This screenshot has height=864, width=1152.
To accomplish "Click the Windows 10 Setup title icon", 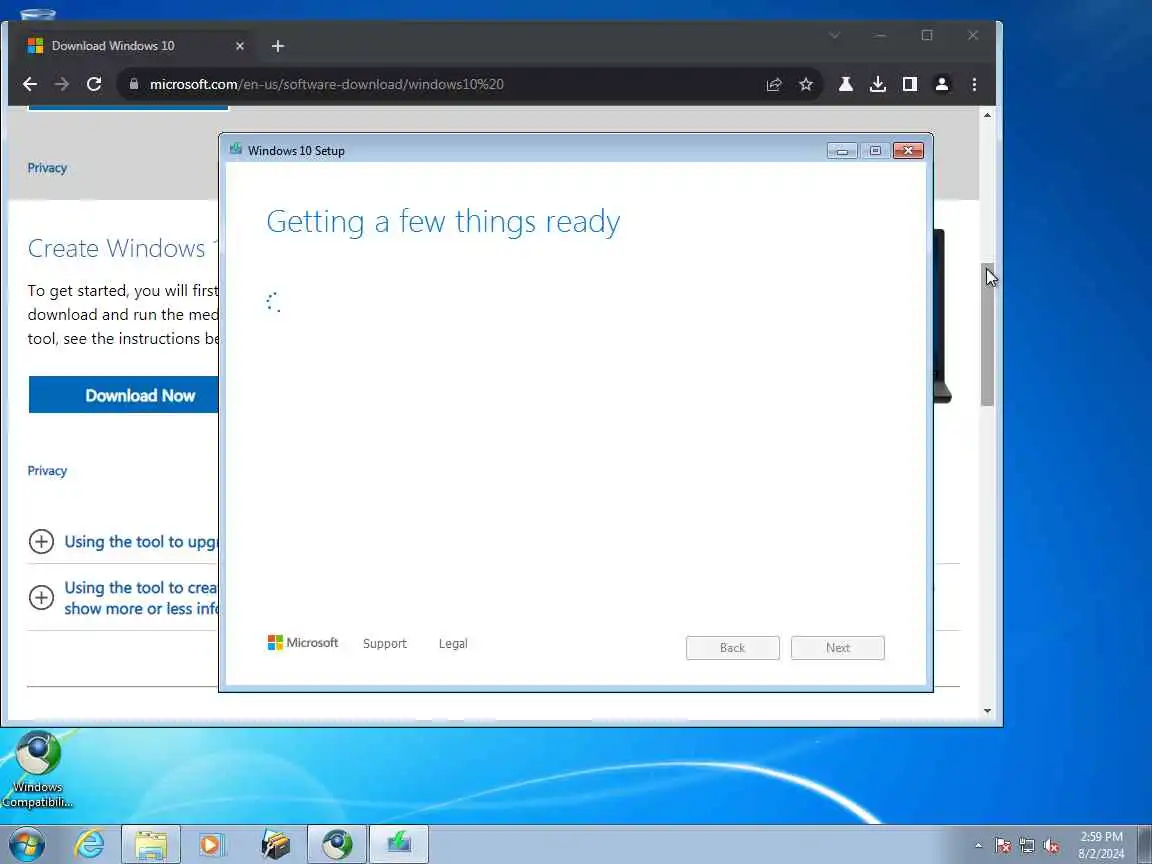I will coord(236,149).
